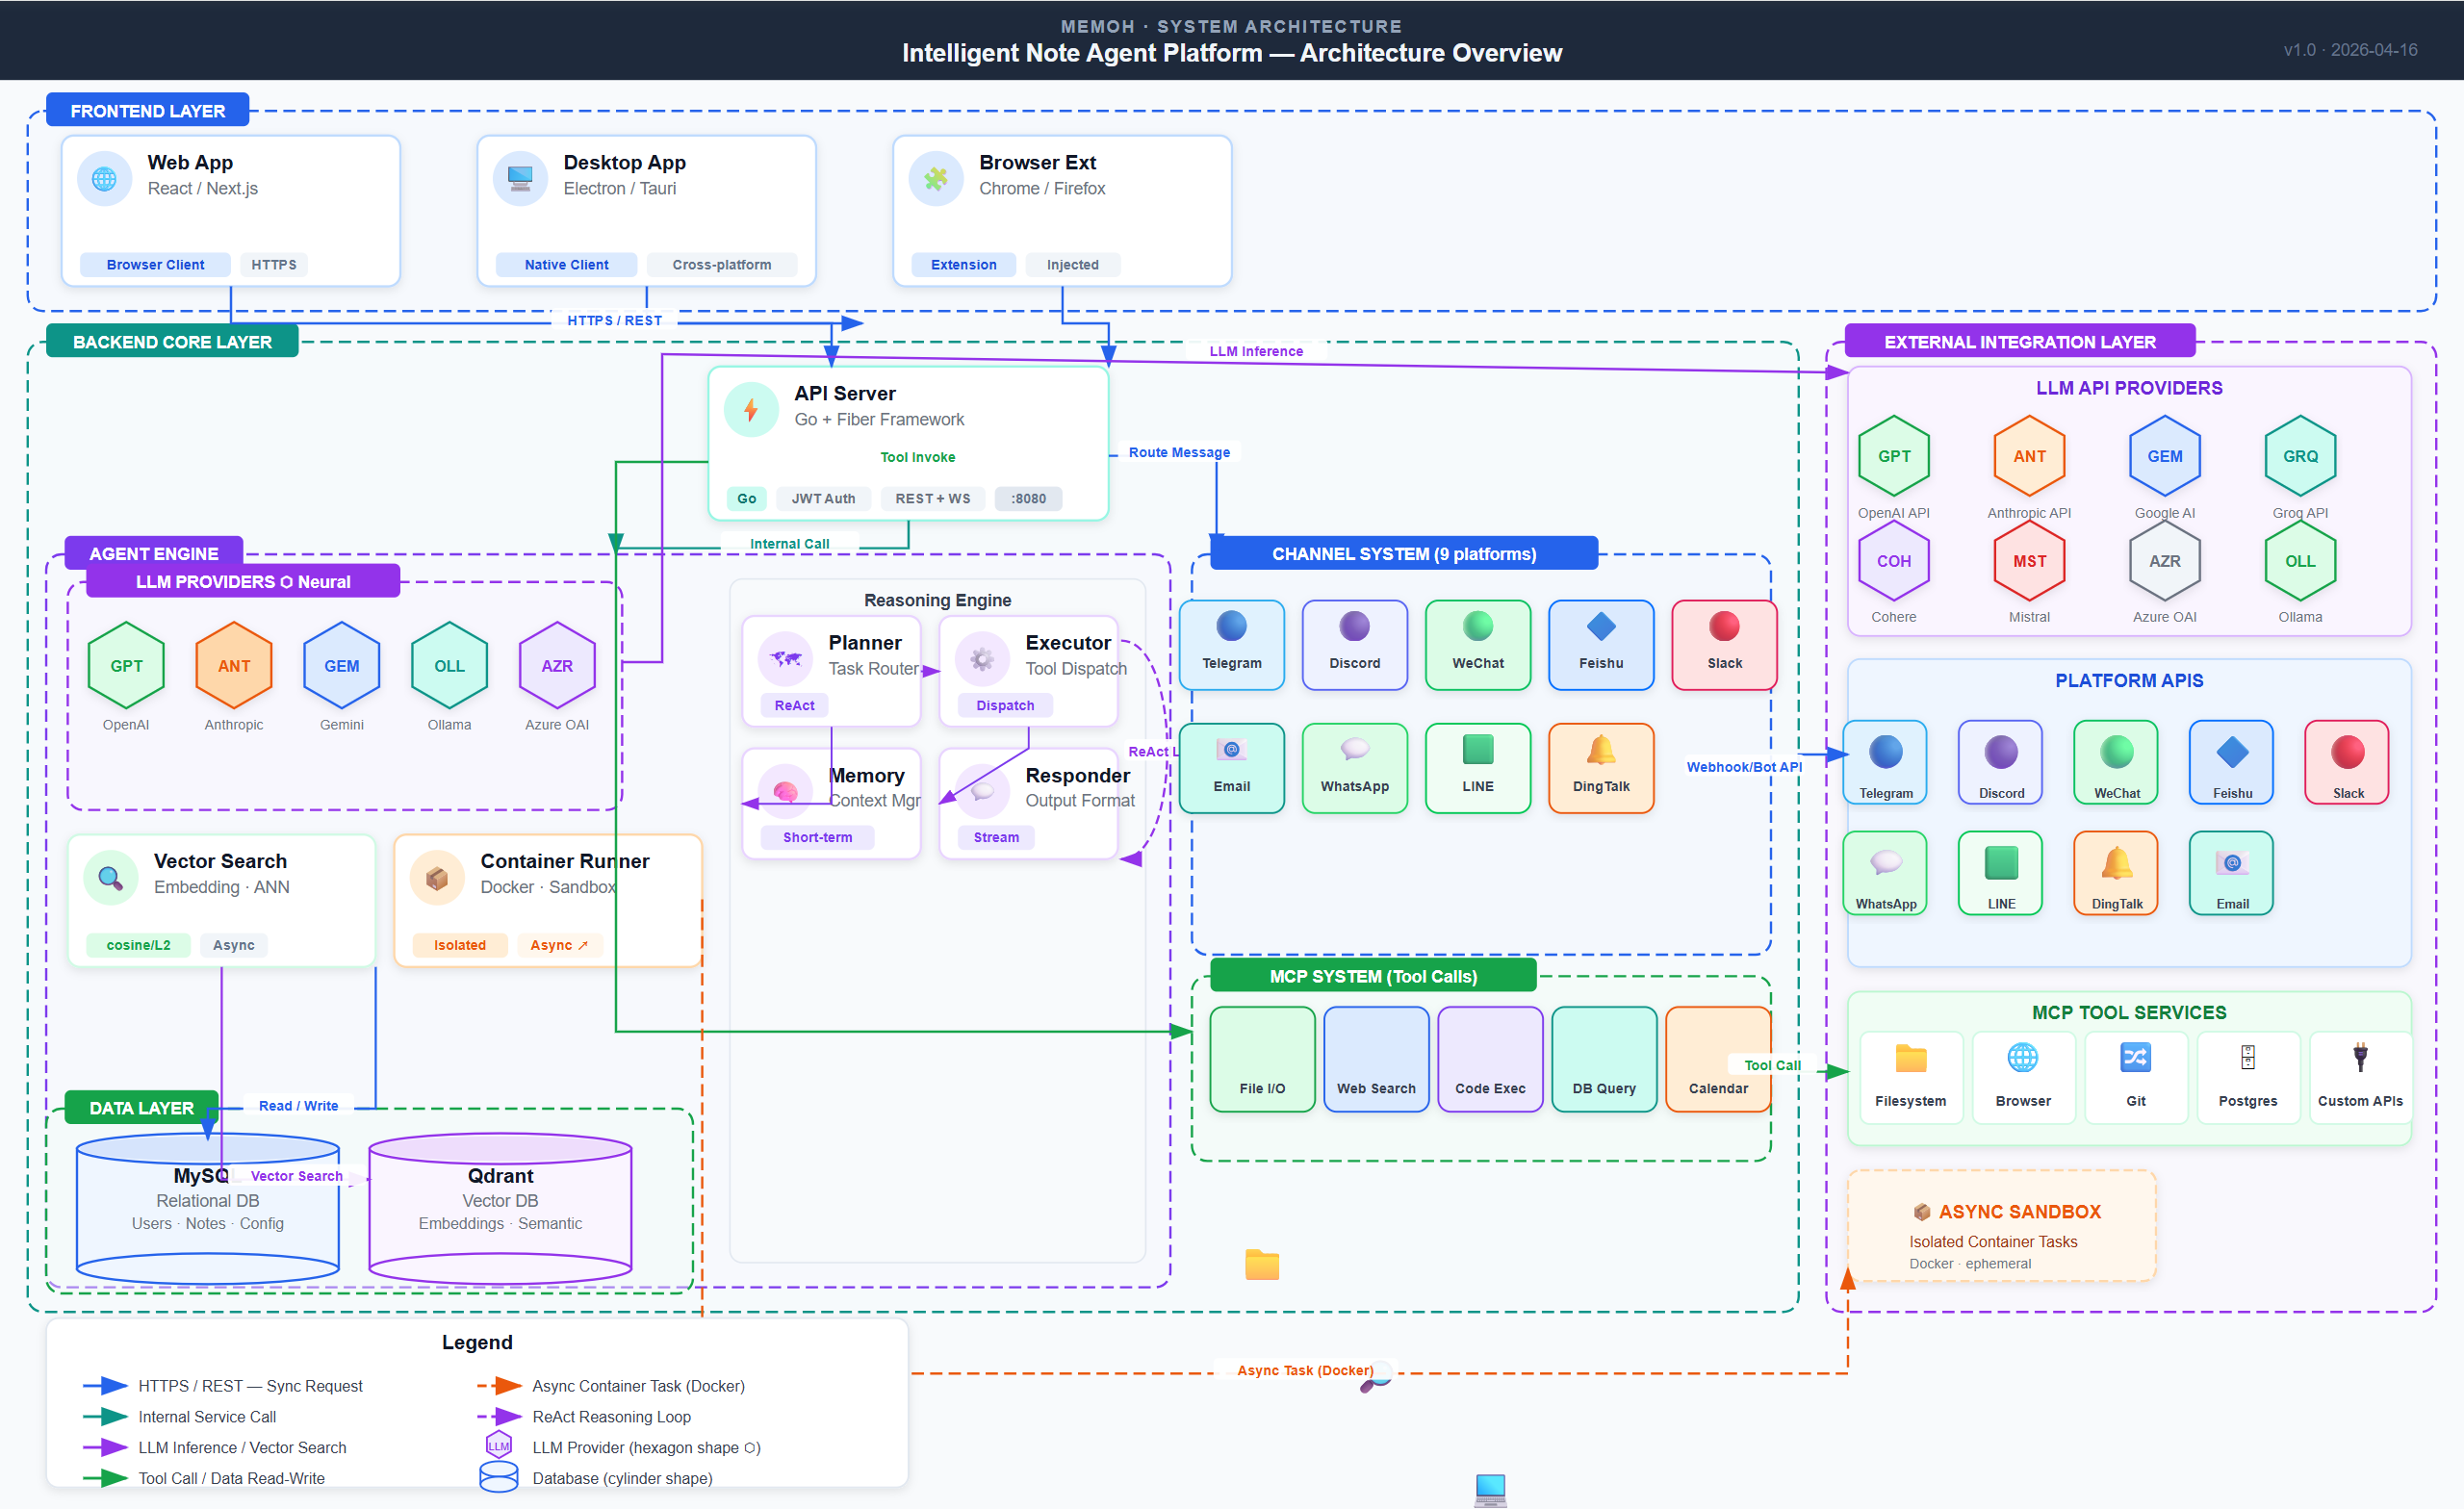Screen dimensions: 2464x1509
Task: Click the ReAct tag under Planner
Action: pyautogui.click(x=794, y=705)
